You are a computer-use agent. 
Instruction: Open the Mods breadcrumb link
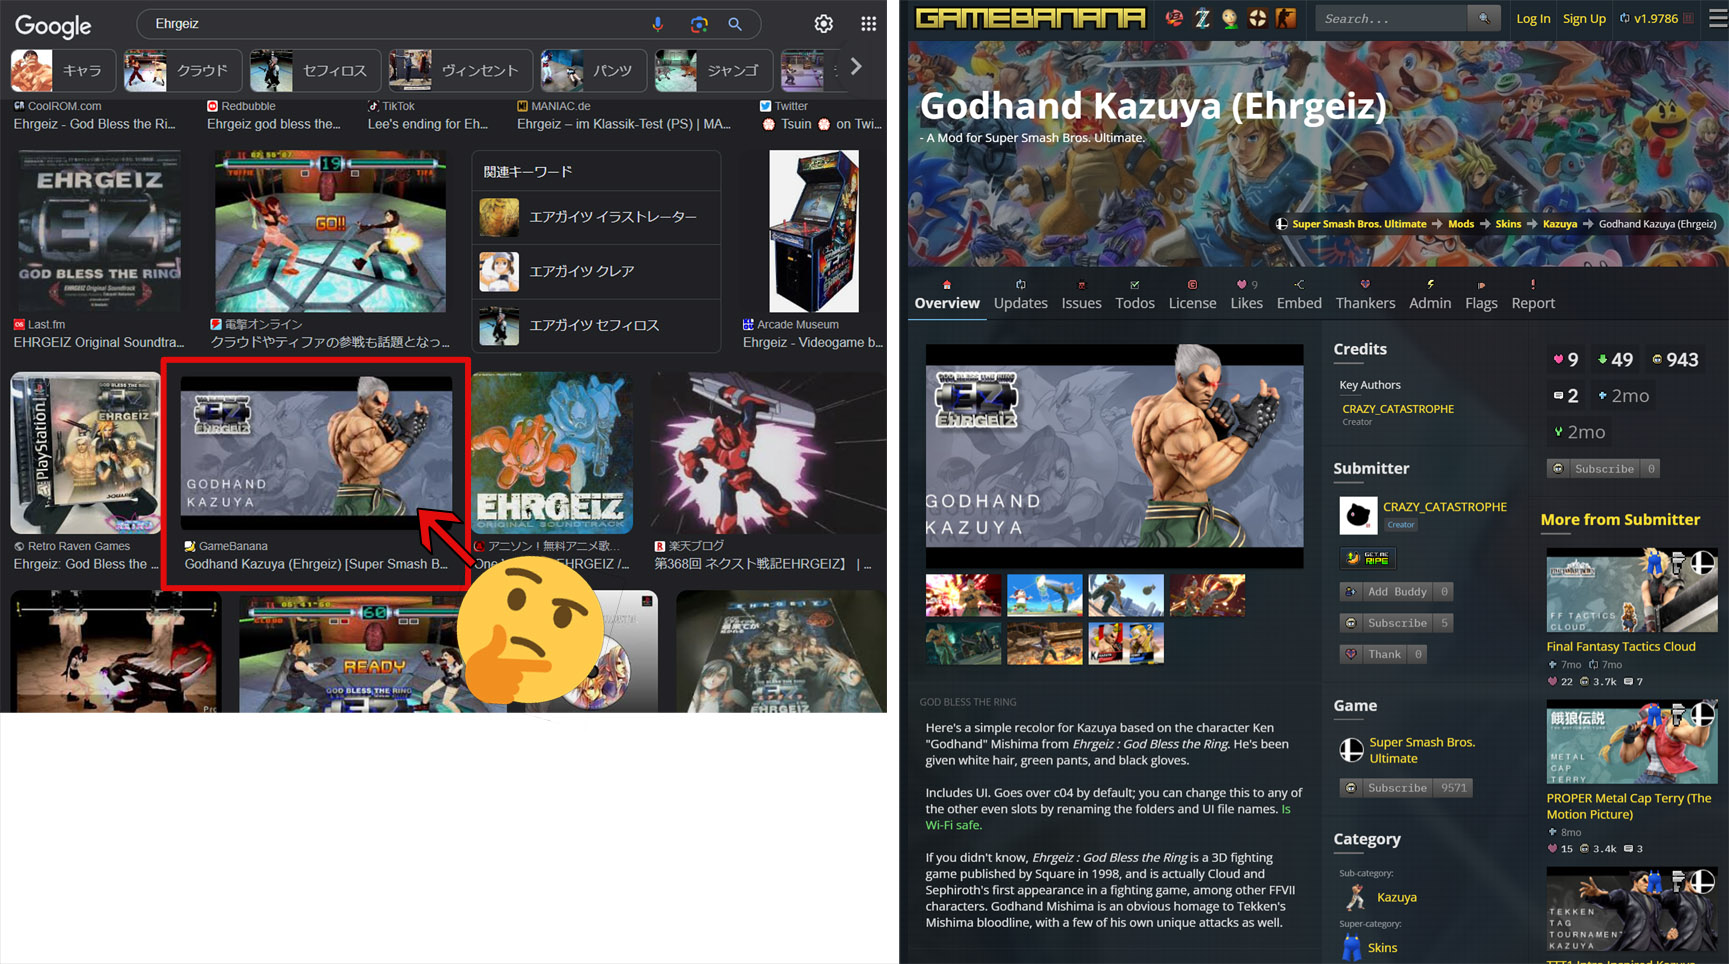1461,224
